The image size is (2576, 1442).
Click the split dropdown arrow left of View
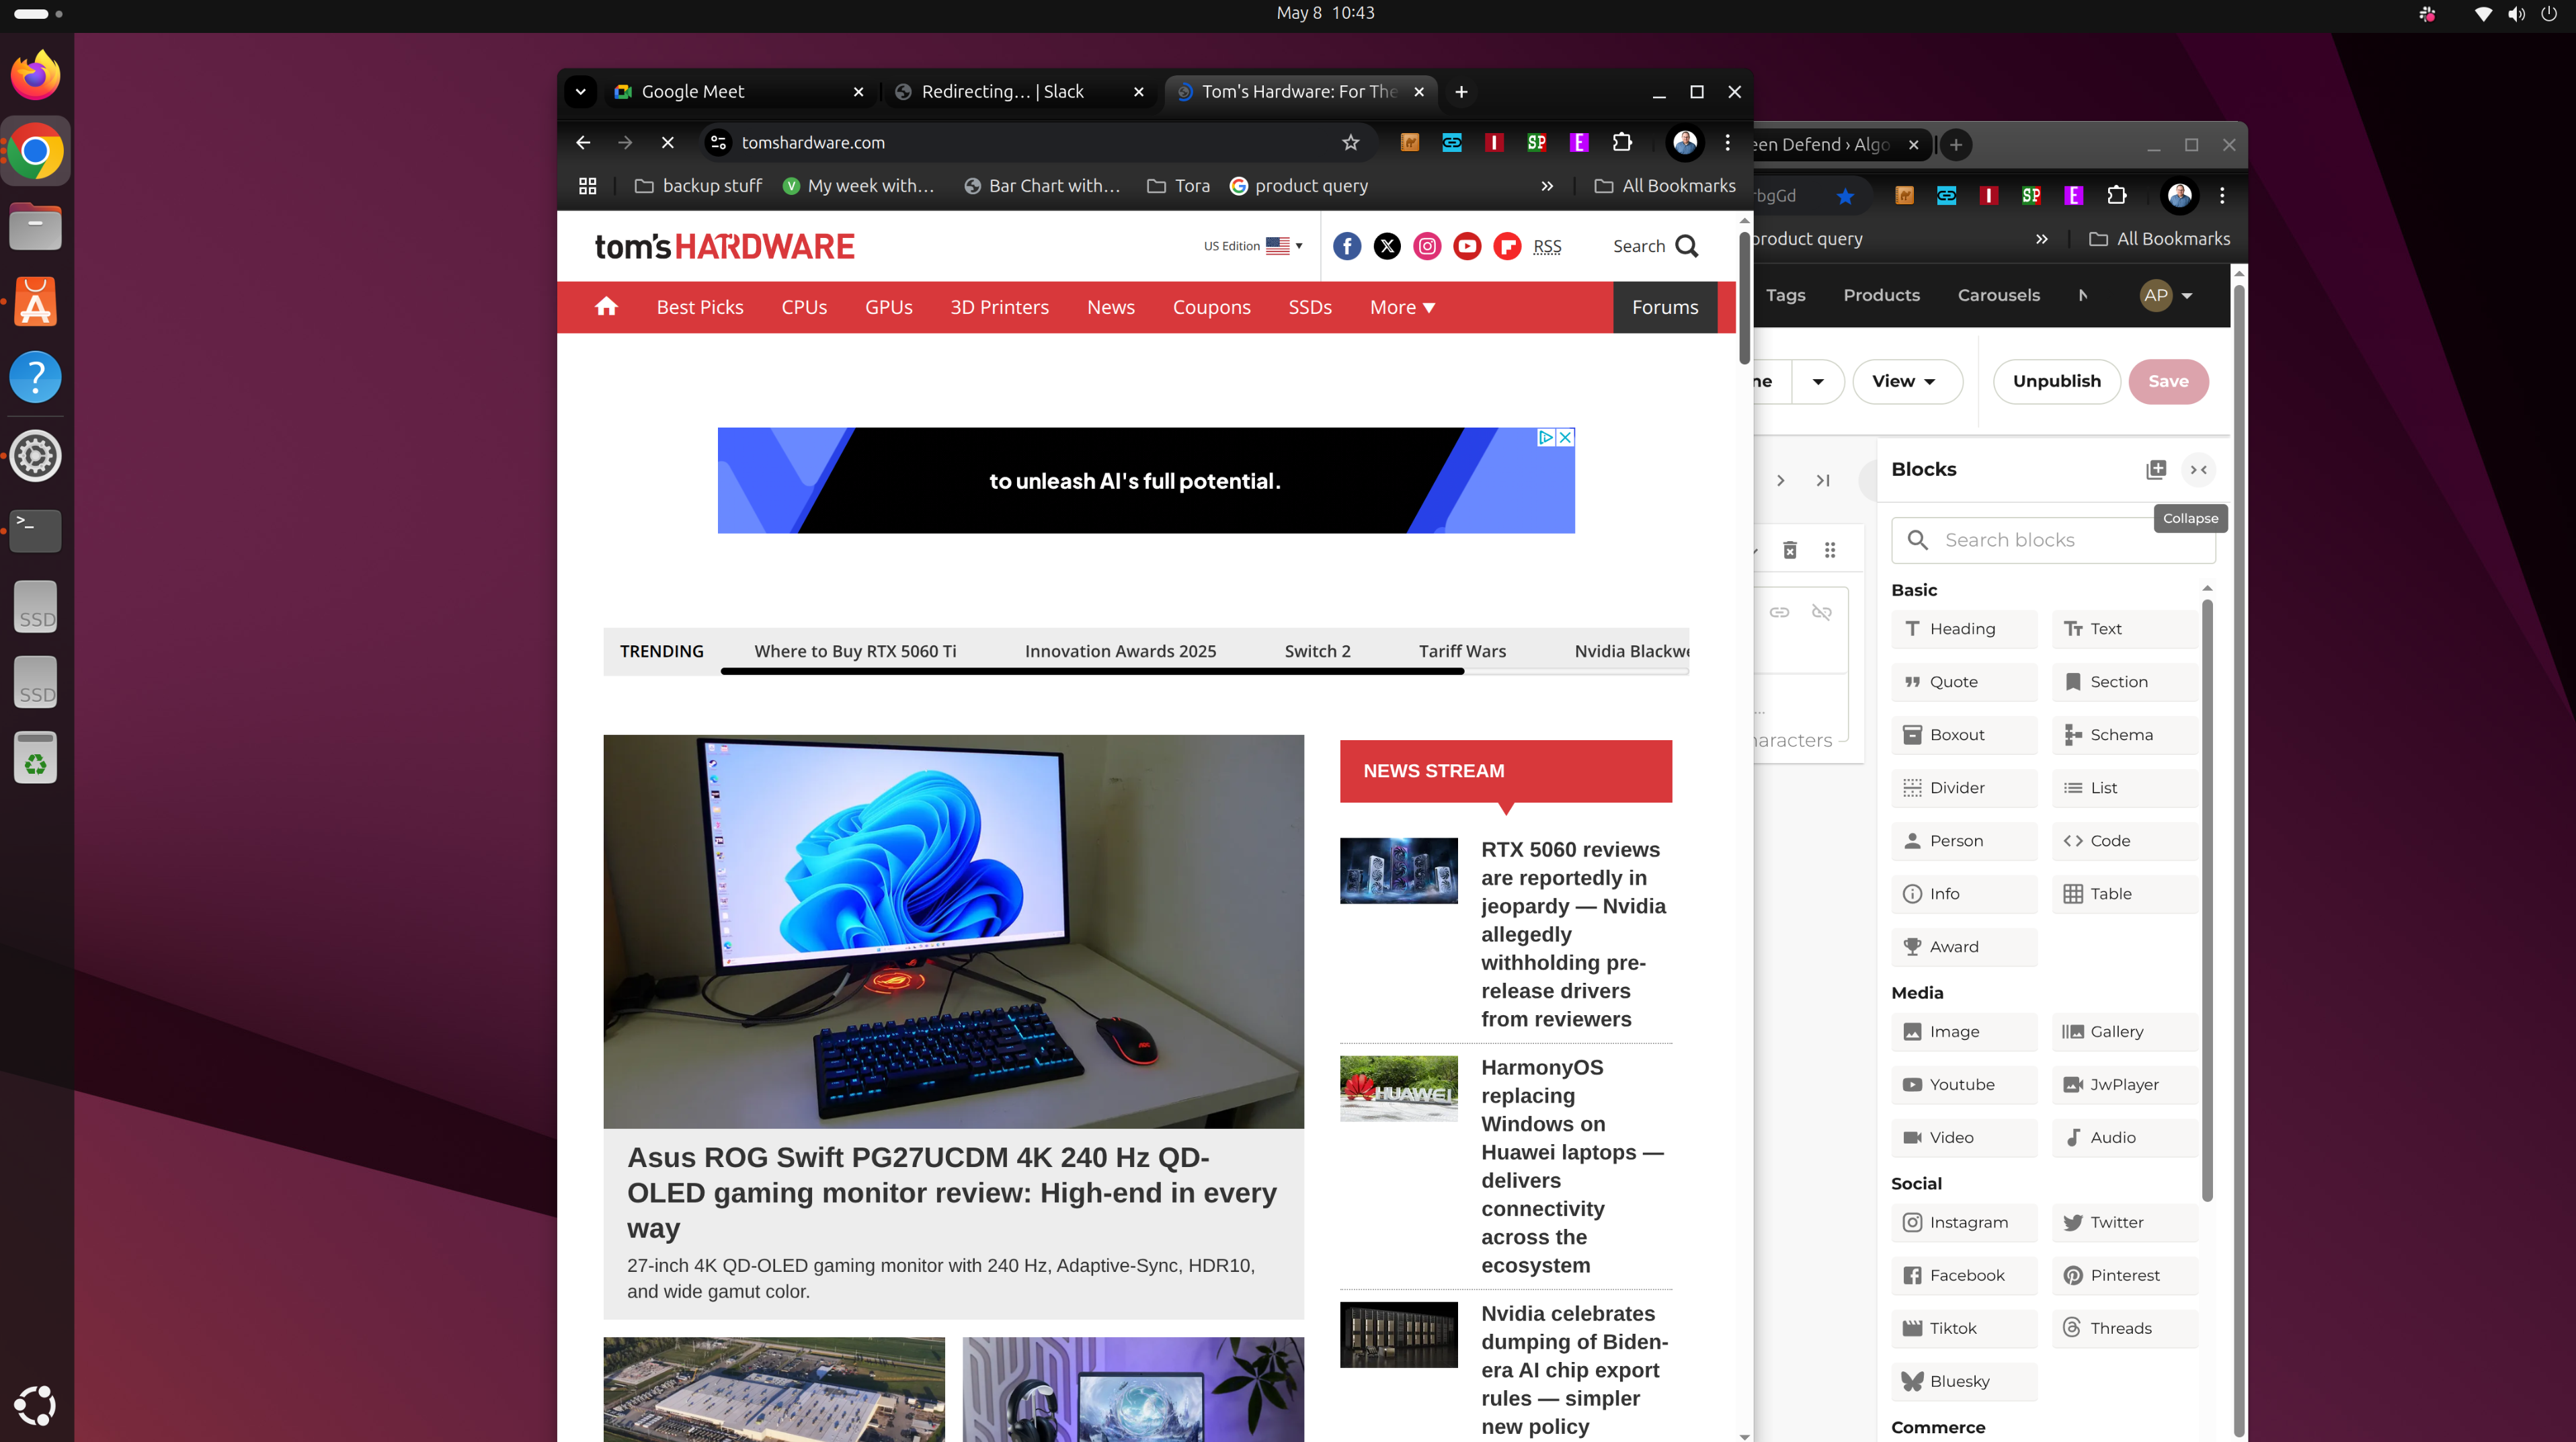[1818, 381]
